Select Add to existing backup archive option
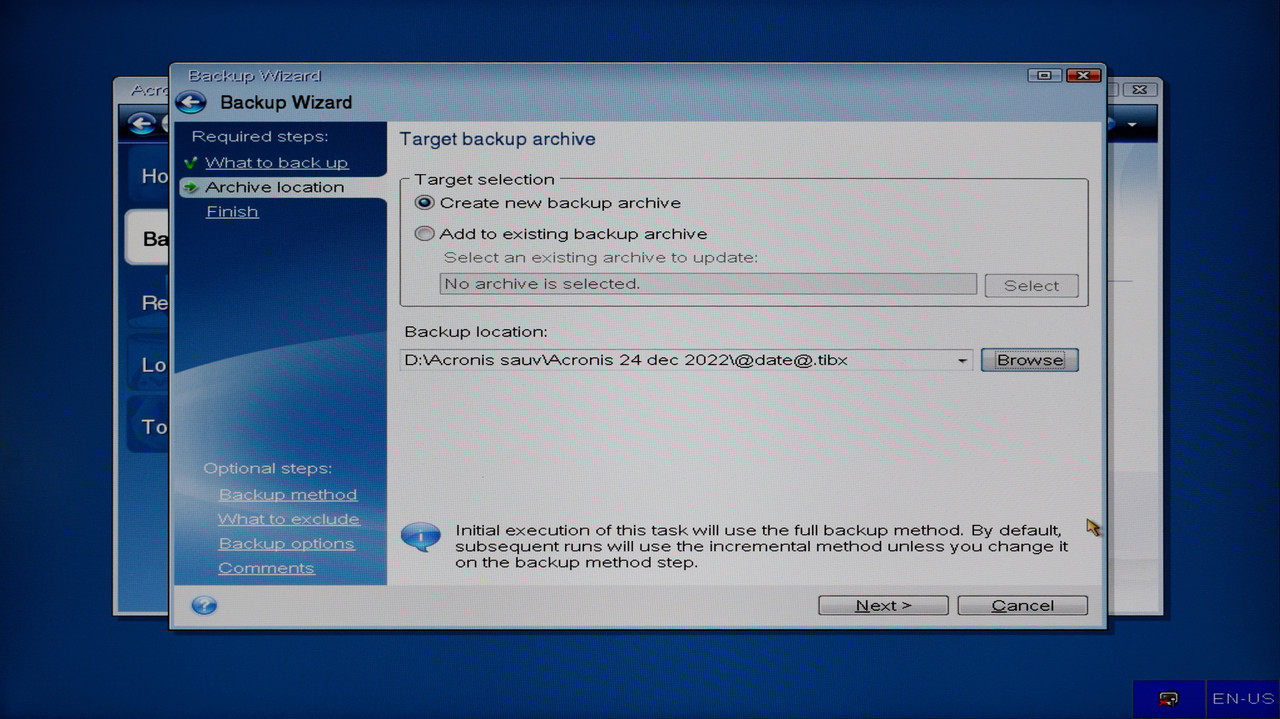Screen dimensions: 1280x719 pyautogui.click(x=425, y=234)
